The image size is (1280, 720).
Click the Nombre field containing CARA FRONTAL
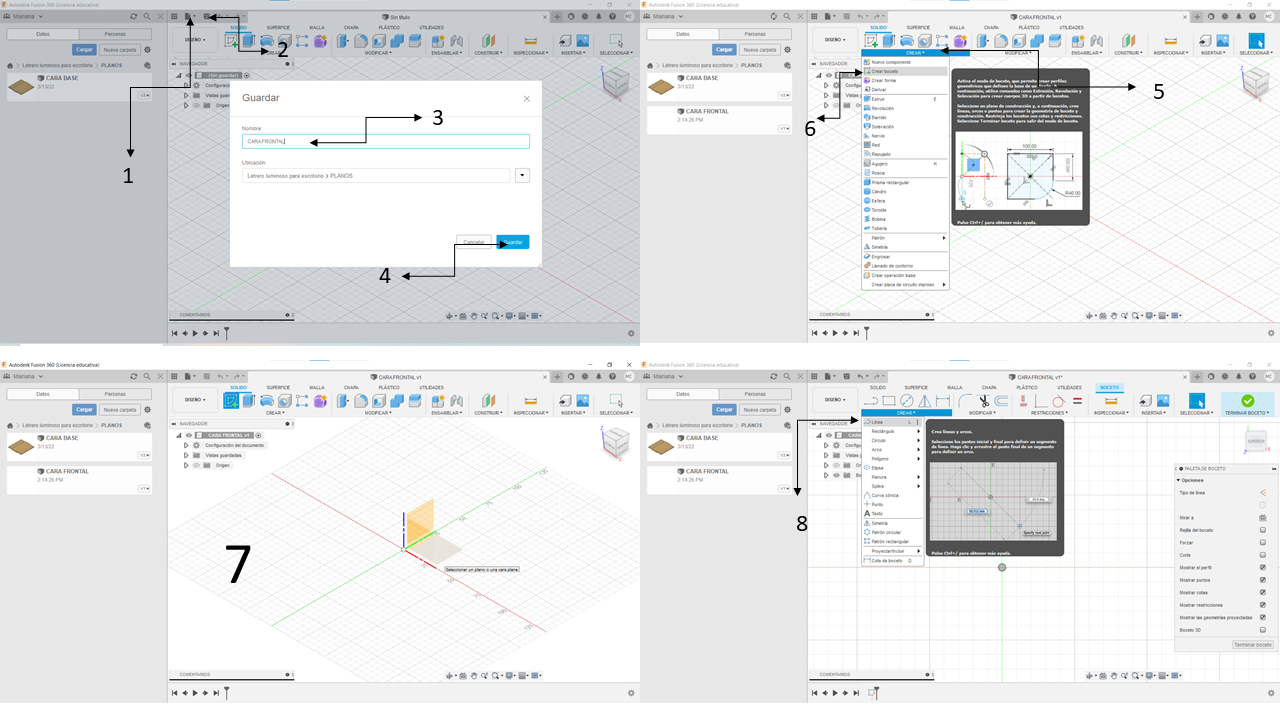(x=386, y=141)
